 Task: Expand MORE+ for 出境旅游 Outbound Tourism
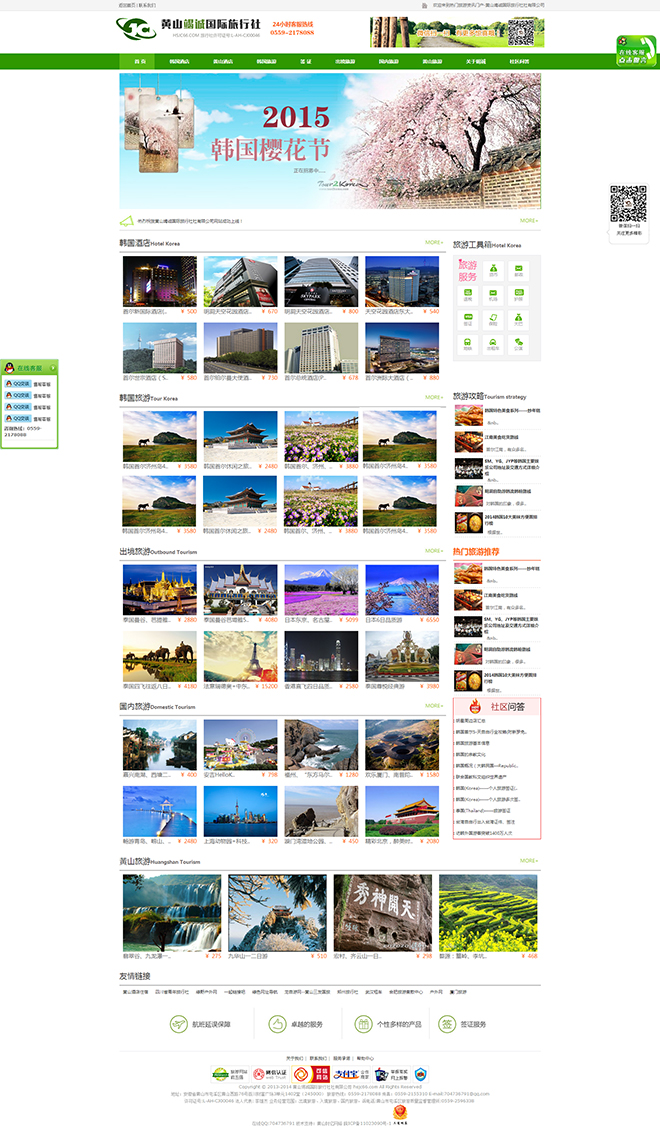click(x=433, y=551)
